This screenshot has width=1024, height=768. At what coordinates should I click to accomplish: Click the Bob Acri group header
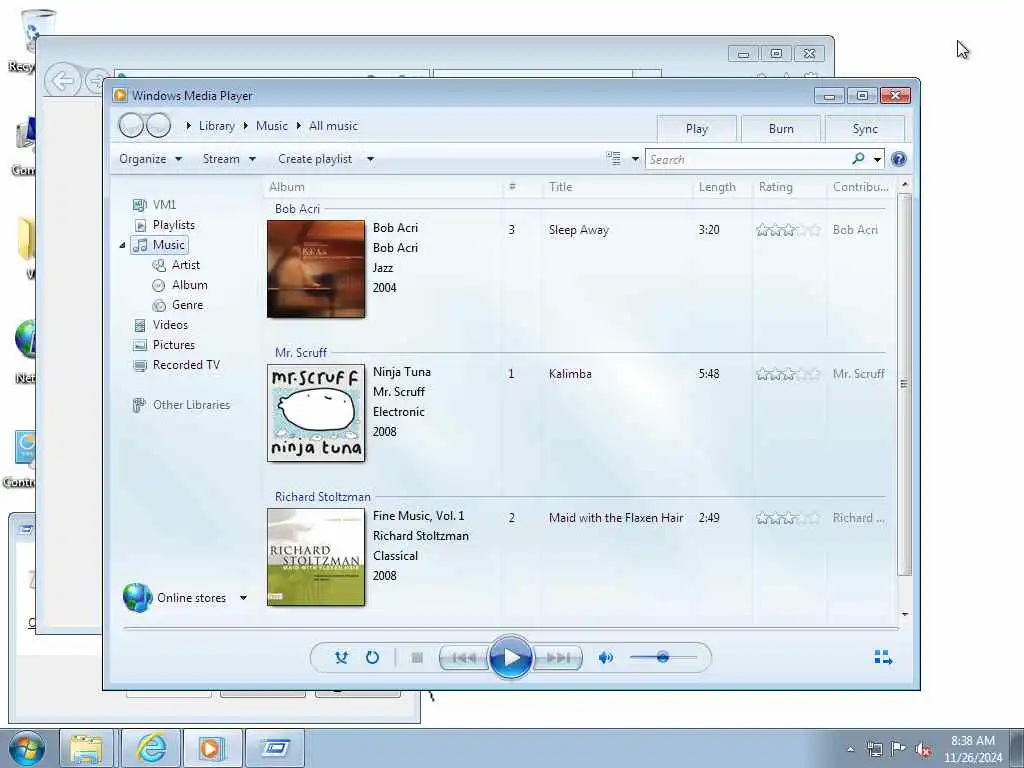[x=297, y=209]
